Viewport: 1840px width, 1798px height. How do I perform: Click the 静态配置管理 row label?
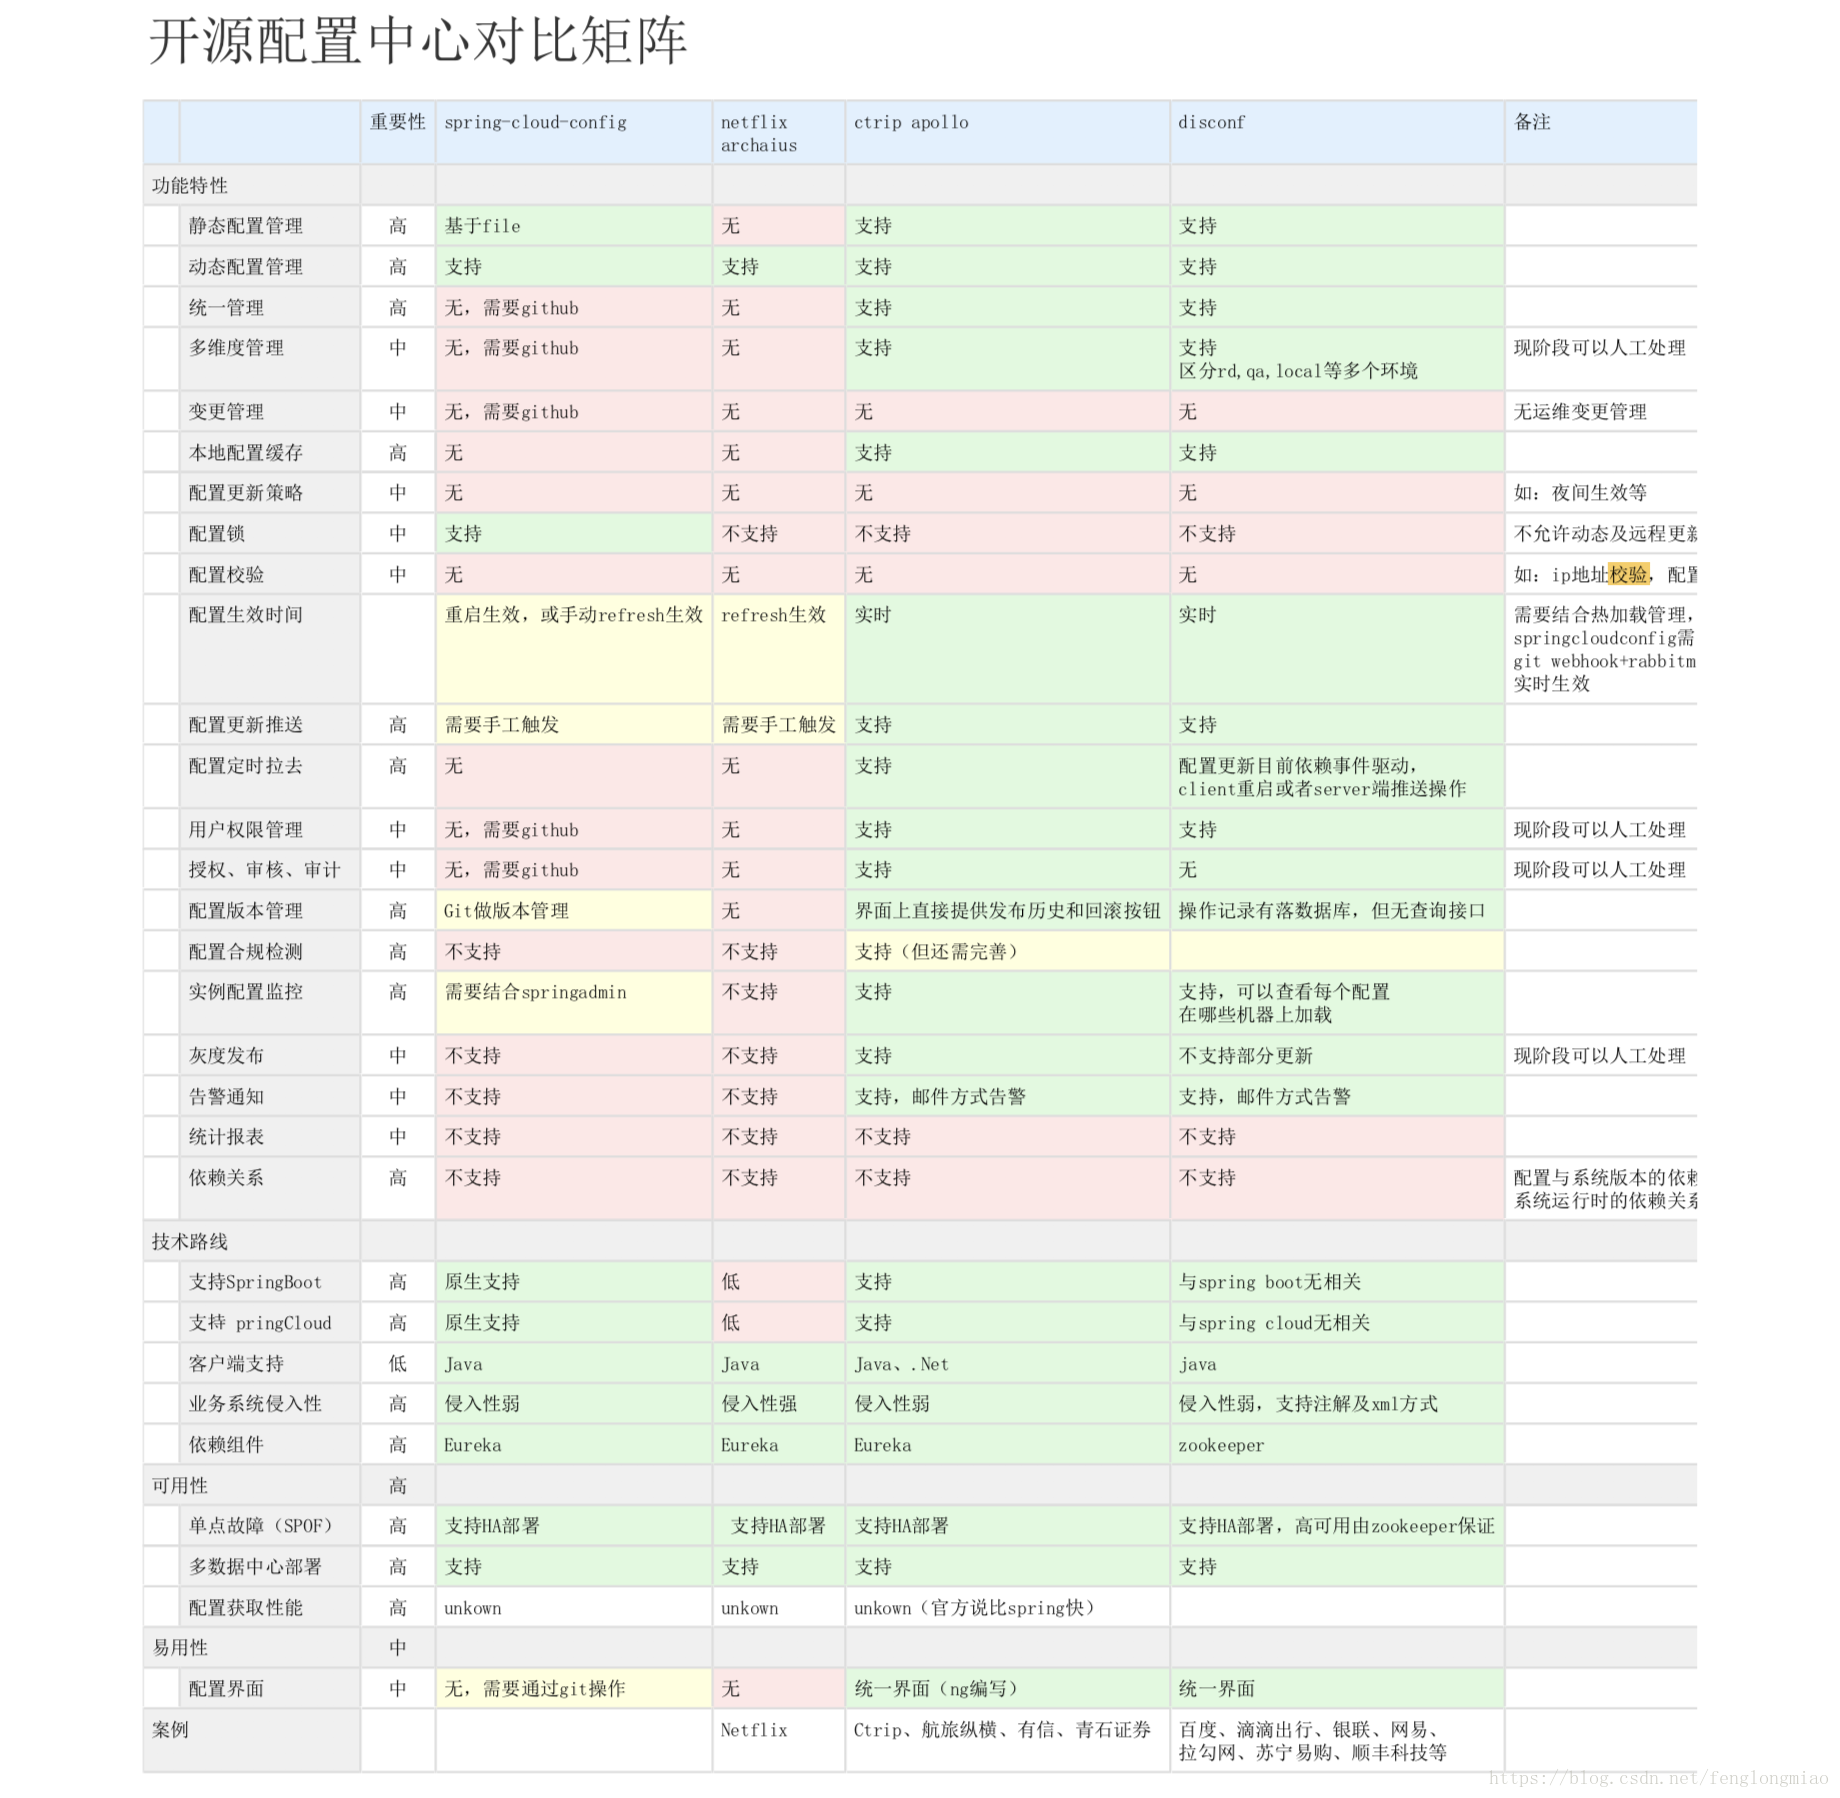click(x=246, y=225)
